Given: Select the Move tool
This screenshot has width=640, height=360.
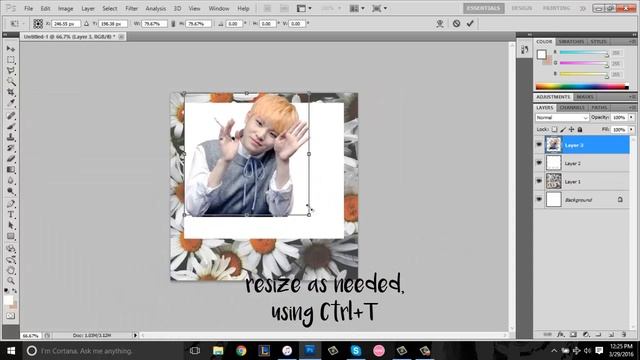Looking at the screenshot, I should (x=11, y=49).
